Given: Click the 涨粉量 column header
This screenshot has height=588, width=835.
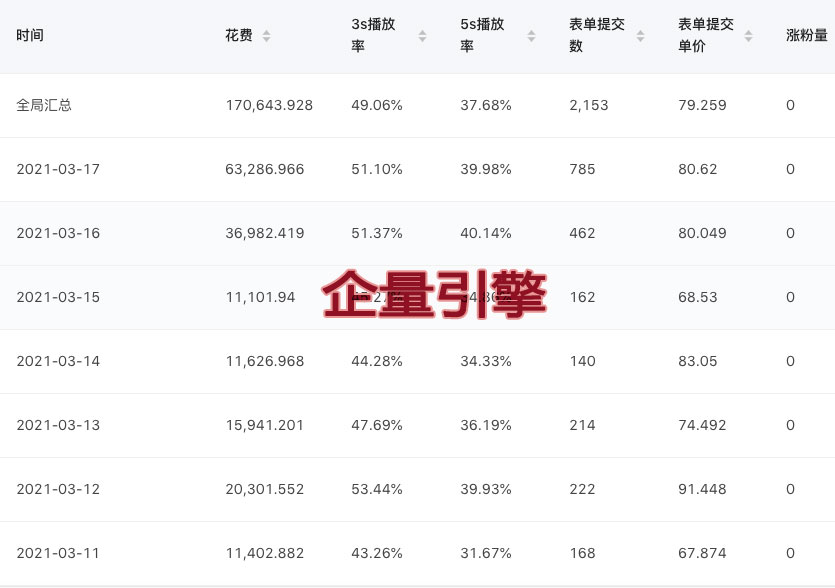Looking at the screenshot, I should click(x=807, y=36).
